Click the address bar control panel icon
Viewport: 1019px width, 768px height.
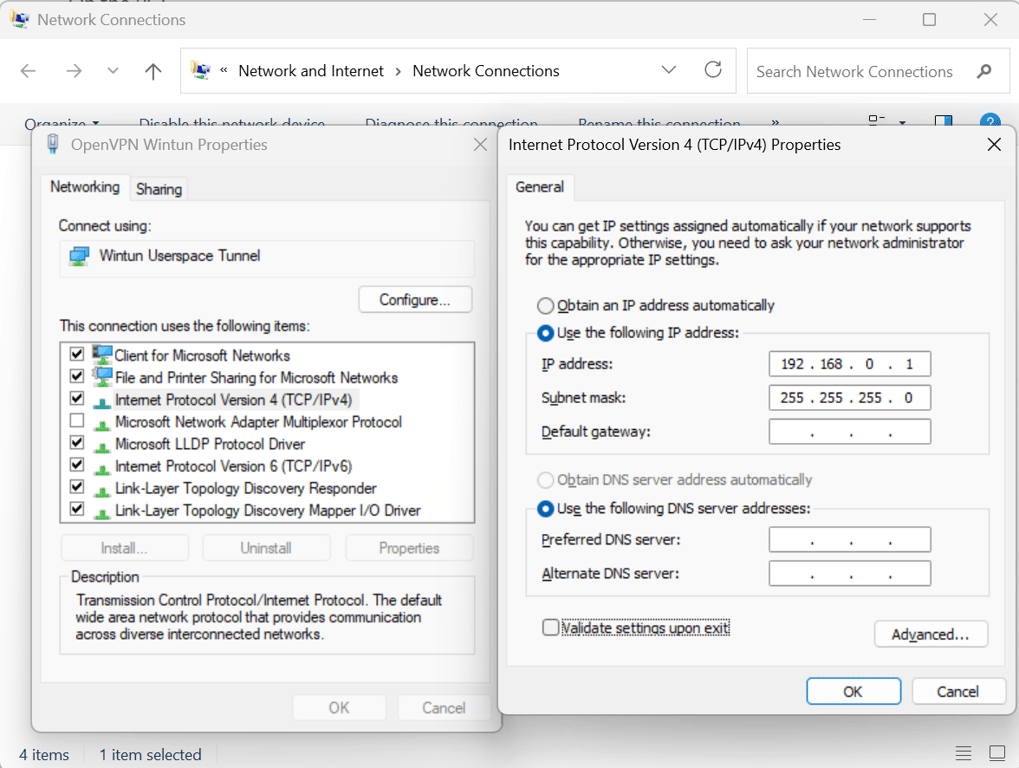tap(201, 70)
